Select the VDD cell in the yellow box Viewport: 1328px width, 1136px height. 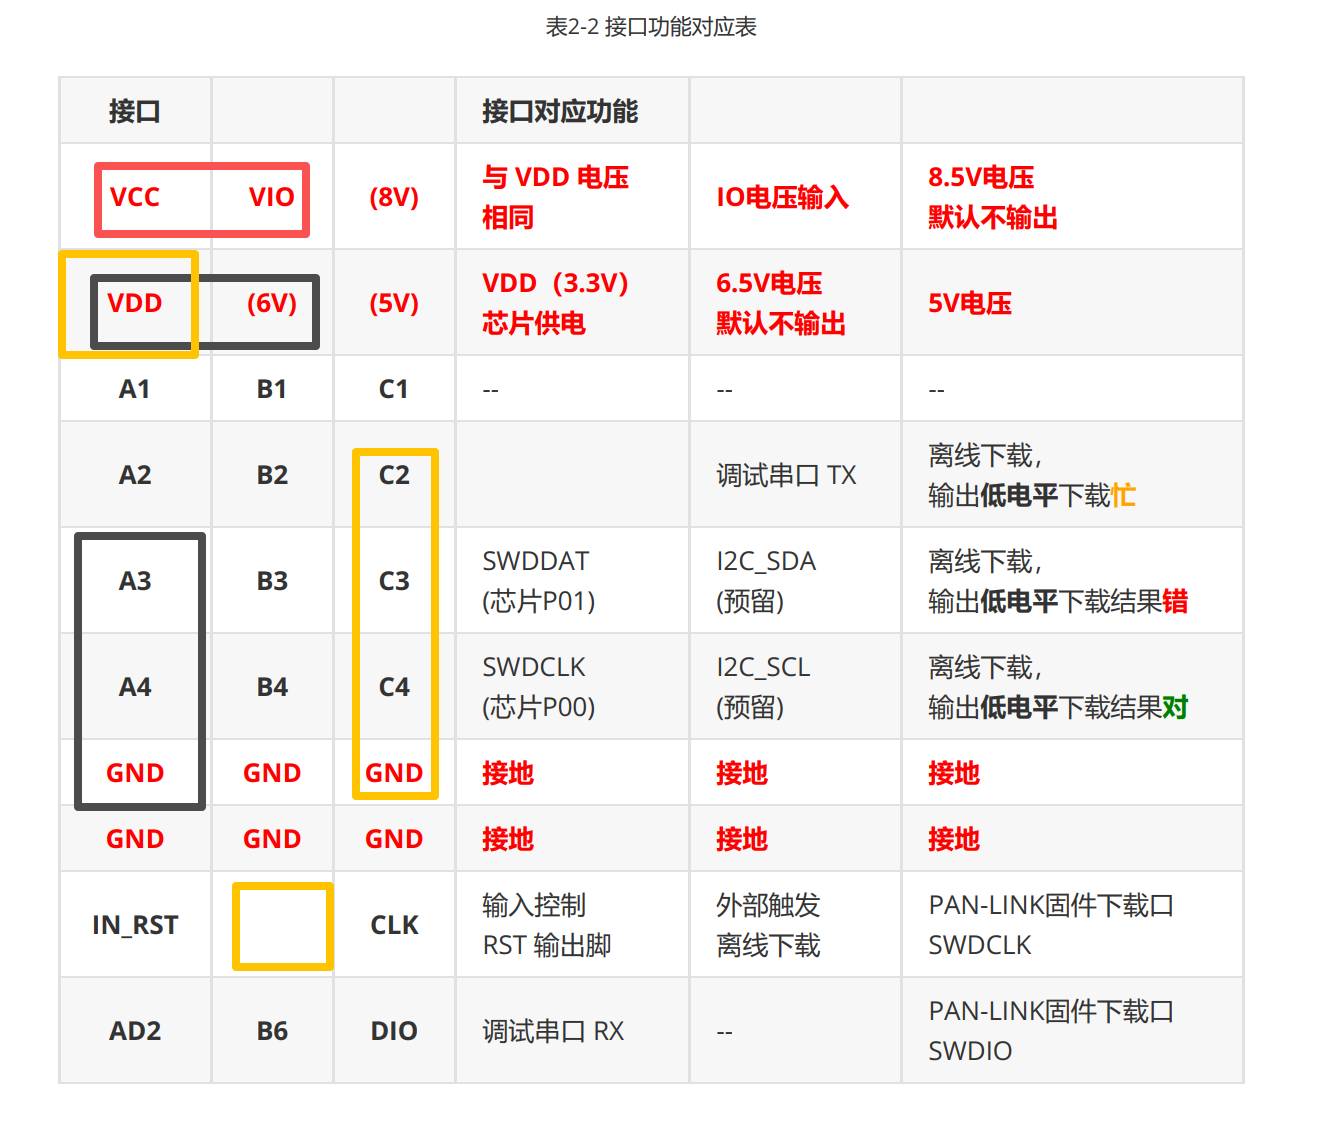click(x=135, y=303)
